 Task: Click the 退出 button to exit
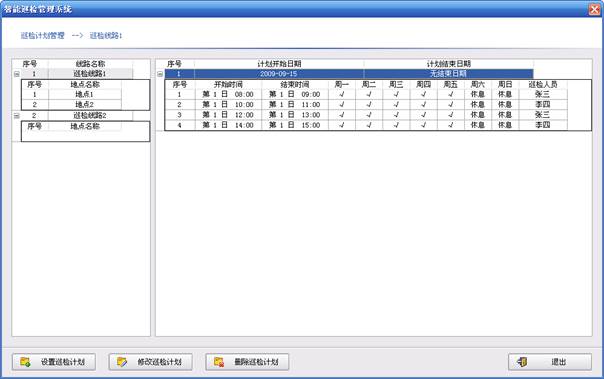[x=550, y=362]
